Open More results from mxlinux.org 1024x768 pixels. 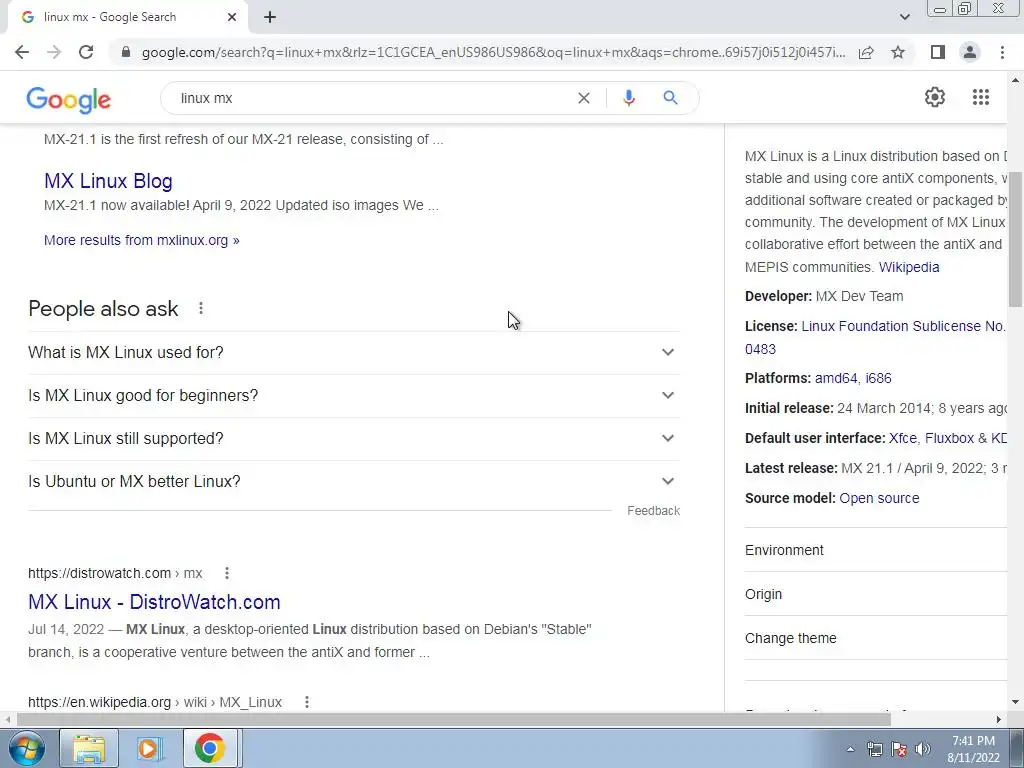(x=142, y=240)
